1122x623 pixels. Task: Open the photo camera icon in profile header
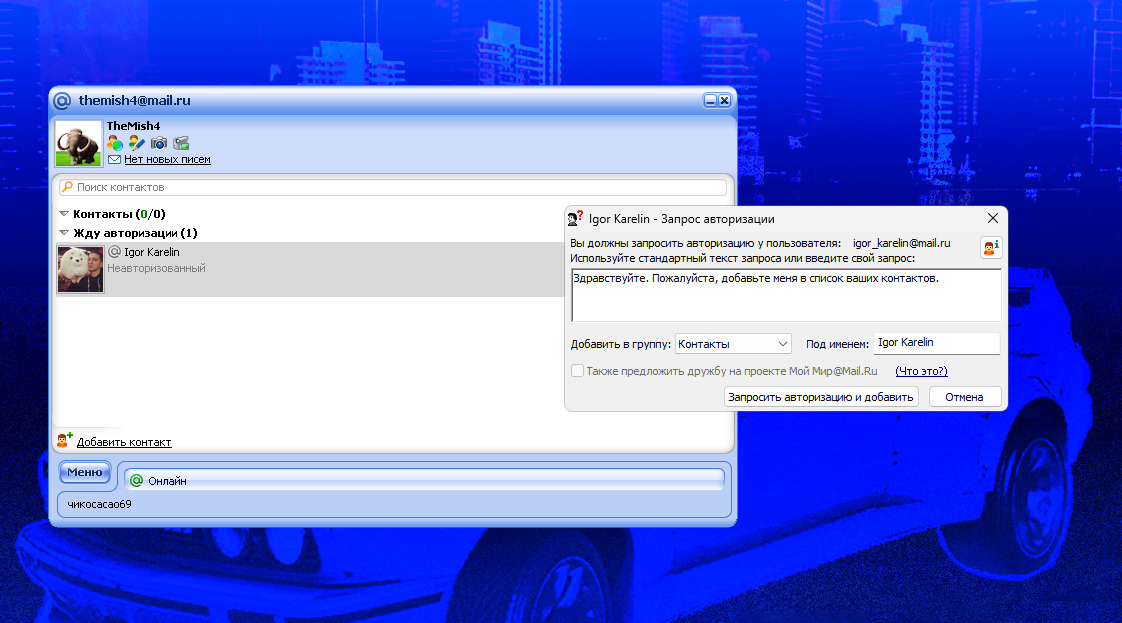tap(159, 143)
